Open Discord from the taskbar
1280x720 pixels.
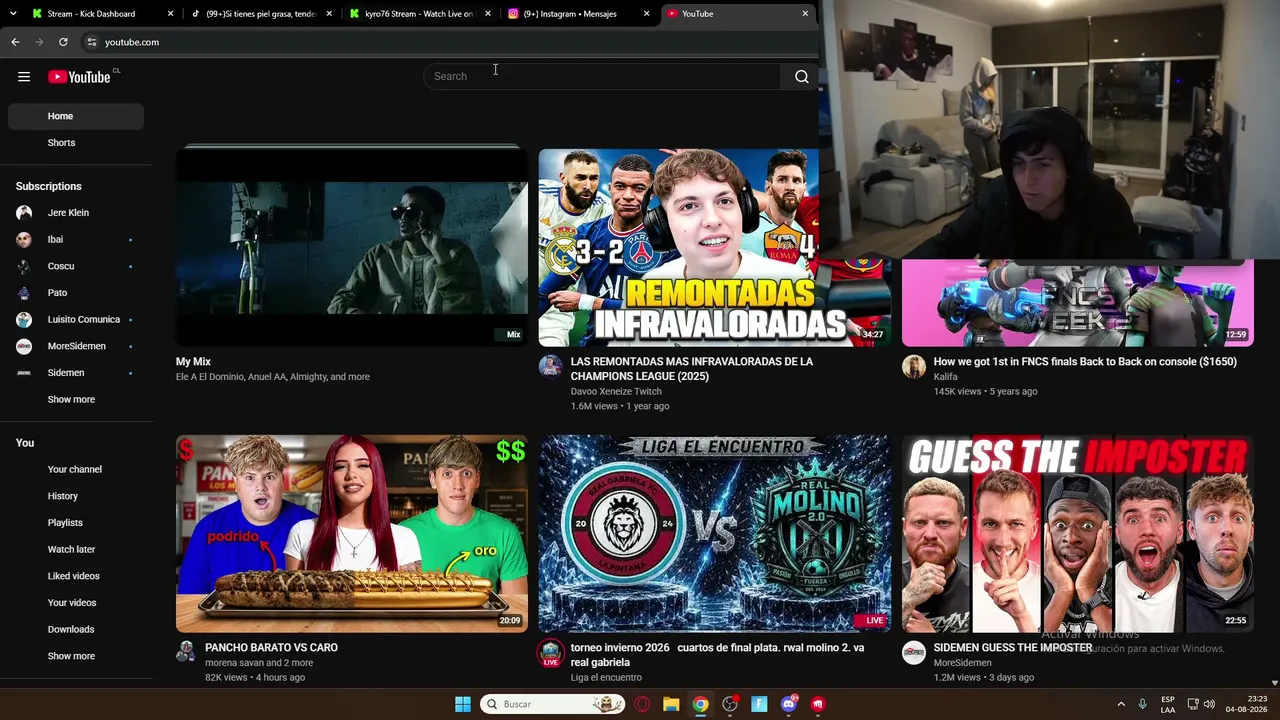click(x=789, y=704)
